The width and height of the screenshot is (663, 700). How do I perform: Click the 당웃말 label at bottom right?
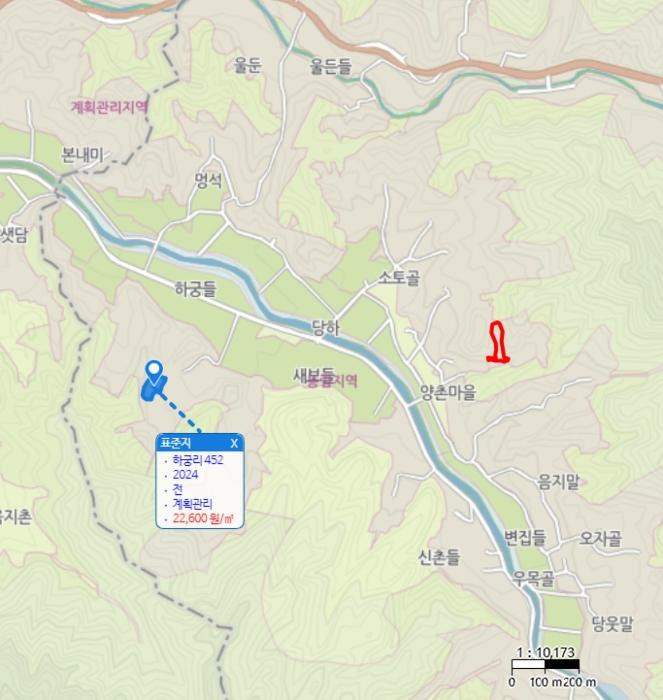coord(612,623)
